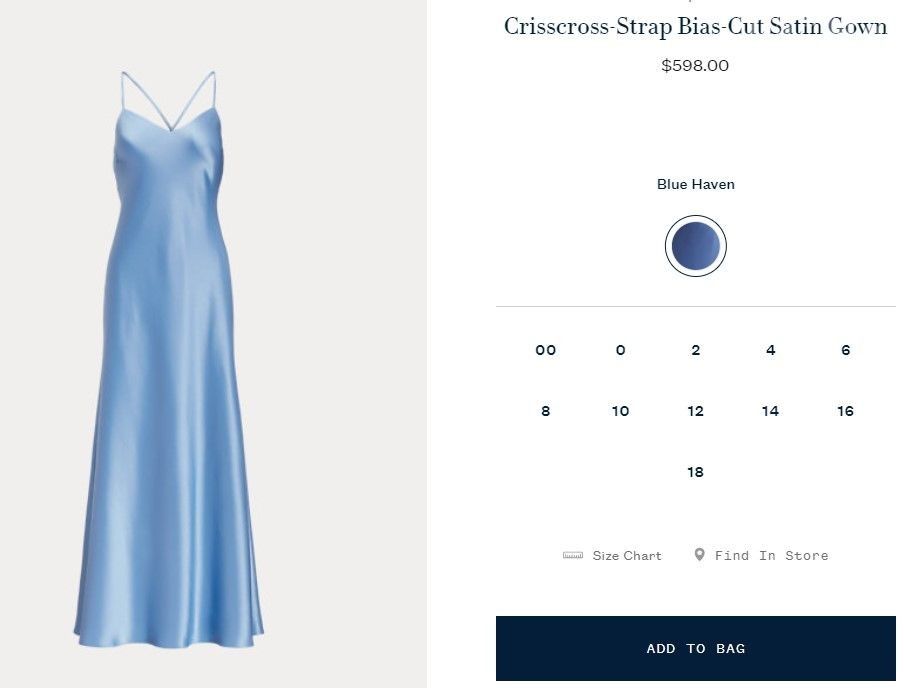
Task: Choose size 8
Action: click(545, 411)
